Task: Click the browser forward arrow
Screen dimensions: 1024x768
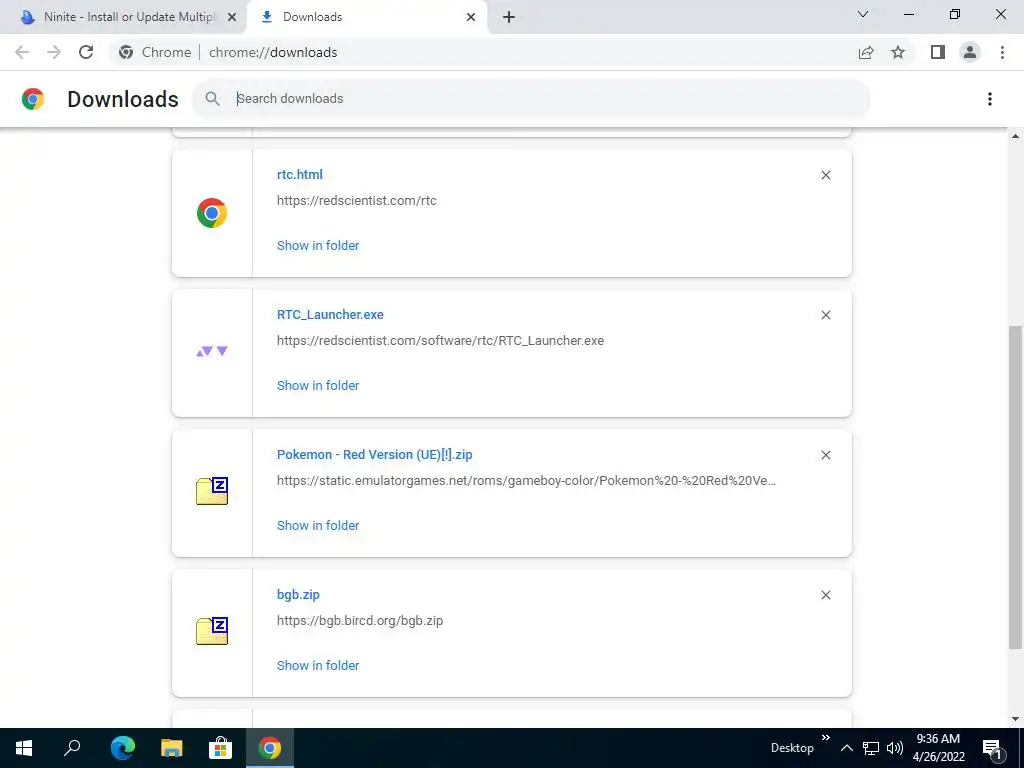Action: (x=54, y=52)
